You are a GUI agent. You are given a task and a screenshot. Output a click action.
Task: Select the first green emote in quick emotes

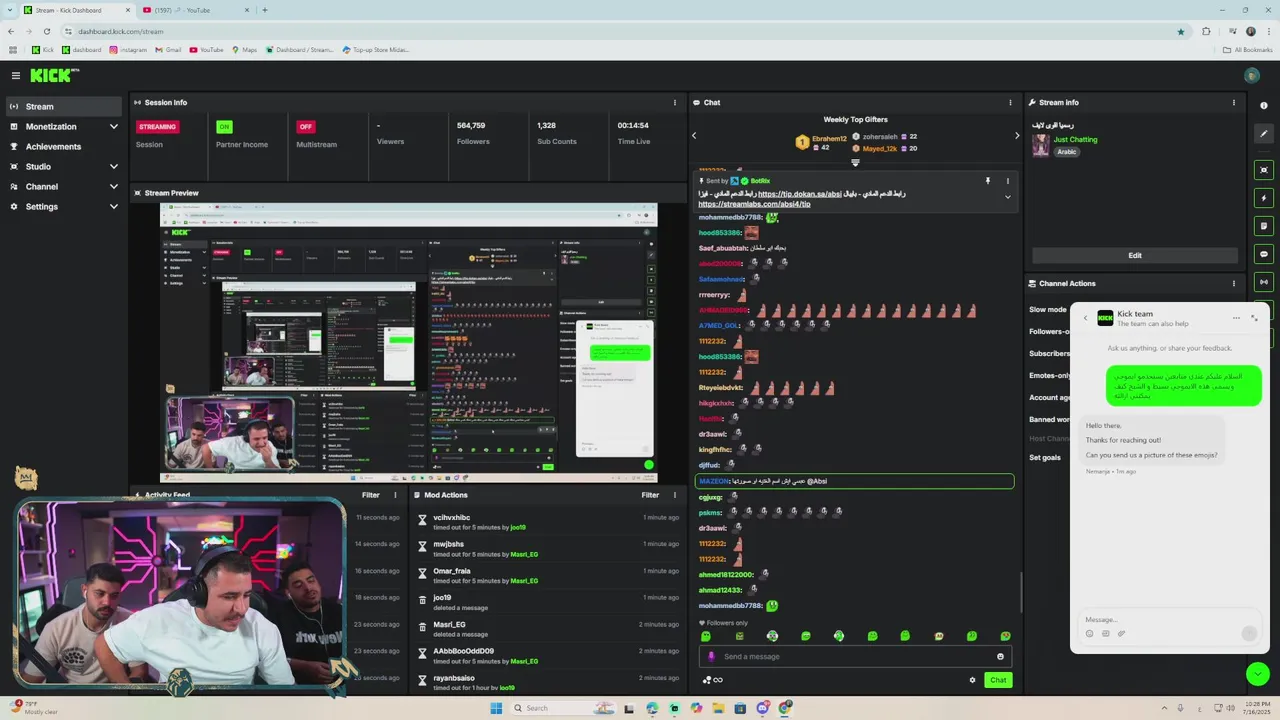(x=706, y=636)
